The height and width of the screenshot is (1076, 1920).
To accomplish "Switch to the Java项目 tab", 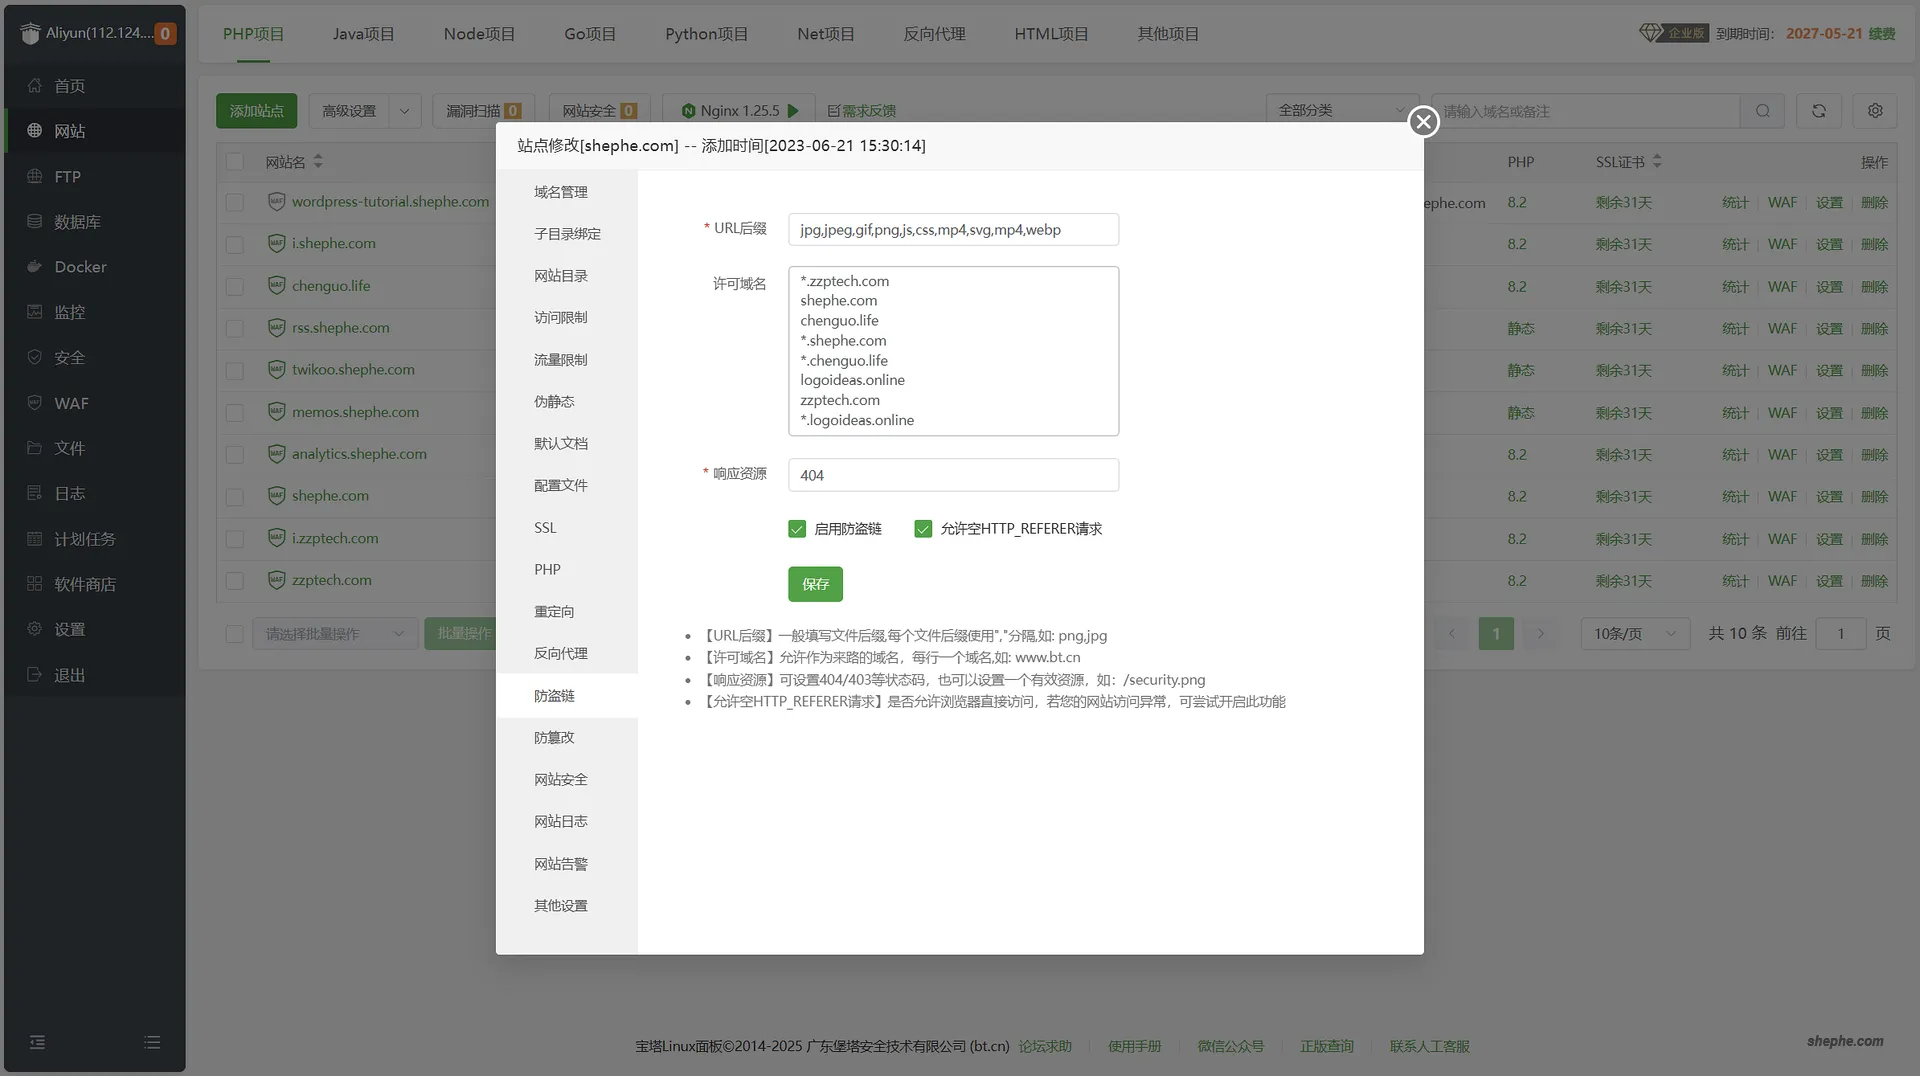I will coord(363,34).
